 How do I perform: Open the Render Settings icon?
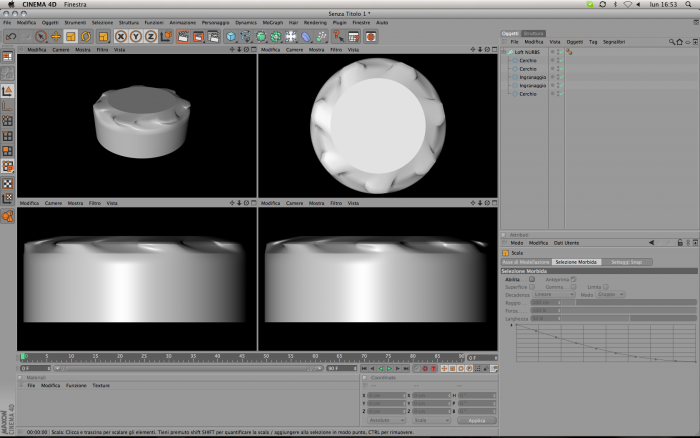[x=213, y=37]
